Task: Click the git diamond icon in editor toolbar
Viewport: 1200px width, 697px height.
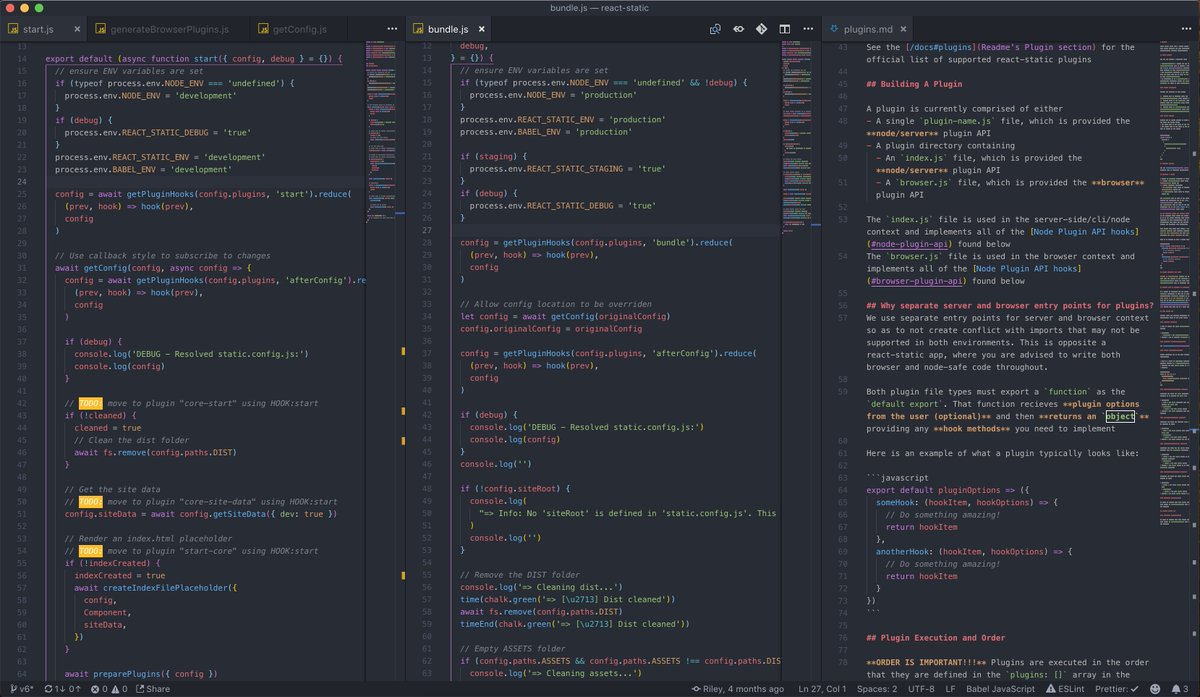Action: tap(761, 30)
